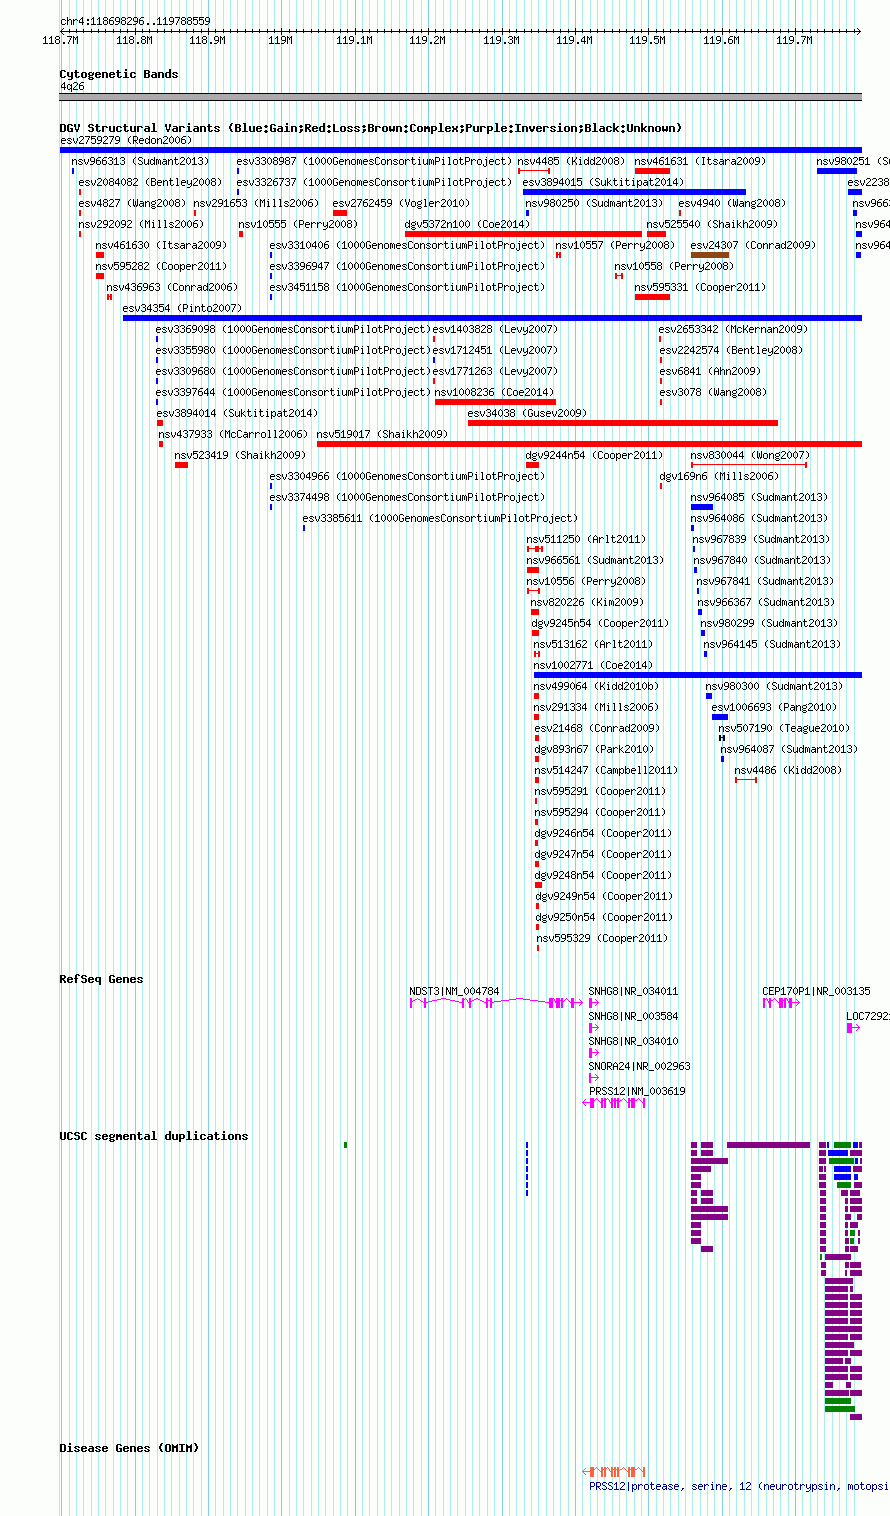
Task: Click esv1006693 (Pang2010) entry
Action: click(774, 707)
